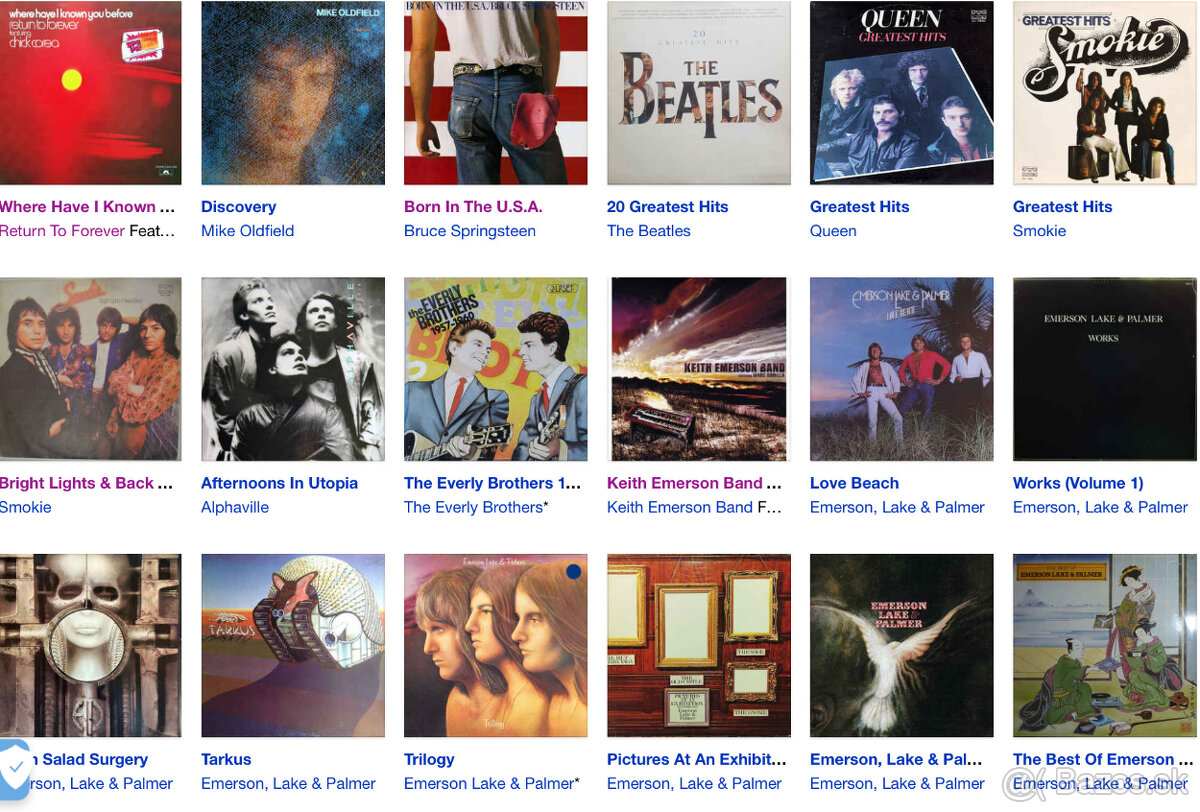
Task: Open the Tarkus armadillo tank cover
Action: [293, 646]
